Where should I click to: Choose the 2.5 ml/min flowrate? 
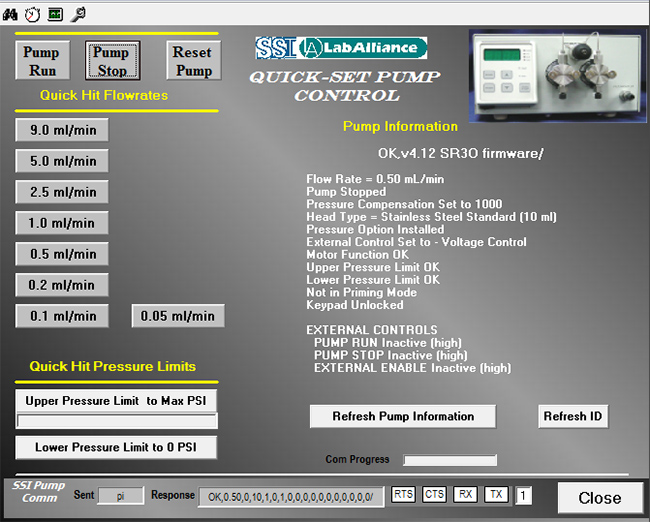point(62,192)
